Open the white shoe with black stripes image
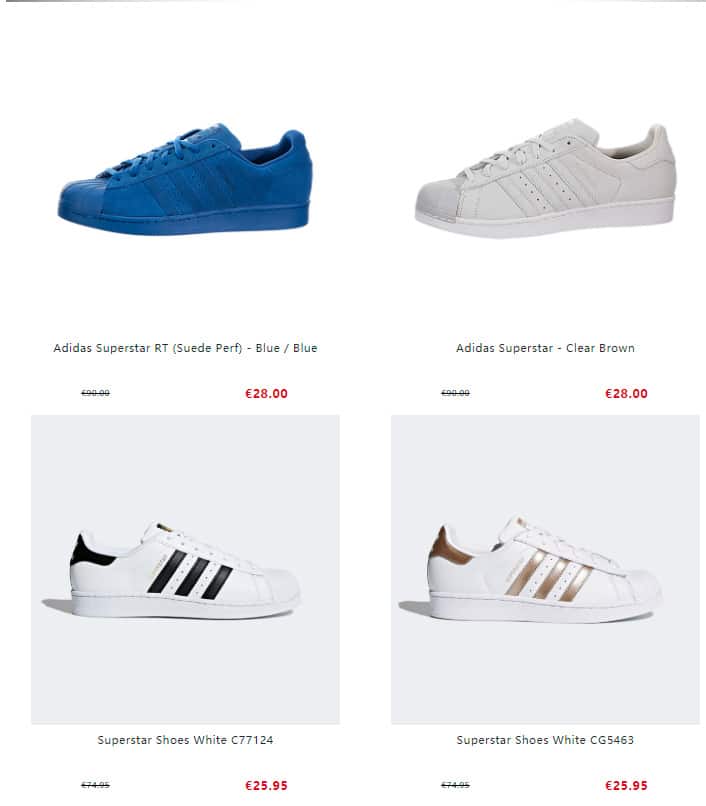The height and width of the screenshot is (806, 706). pyautogui.click(x=185, y=570)
